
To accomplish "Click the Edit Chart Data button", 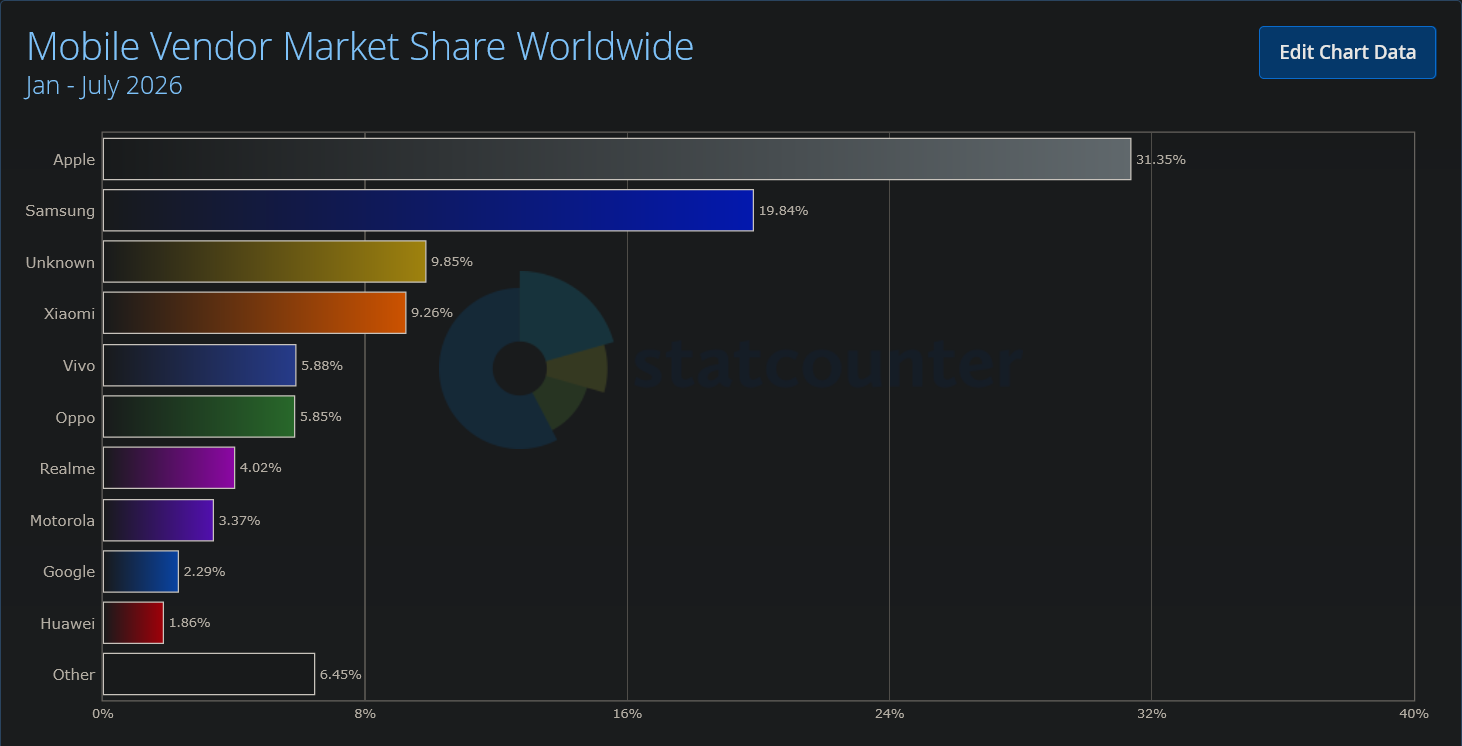I will [1347, 52].
